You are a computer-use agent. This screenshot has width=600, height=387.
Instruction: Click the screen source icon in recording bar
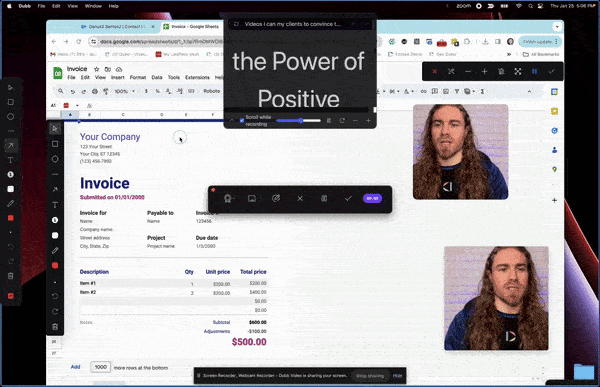[252, 198]
